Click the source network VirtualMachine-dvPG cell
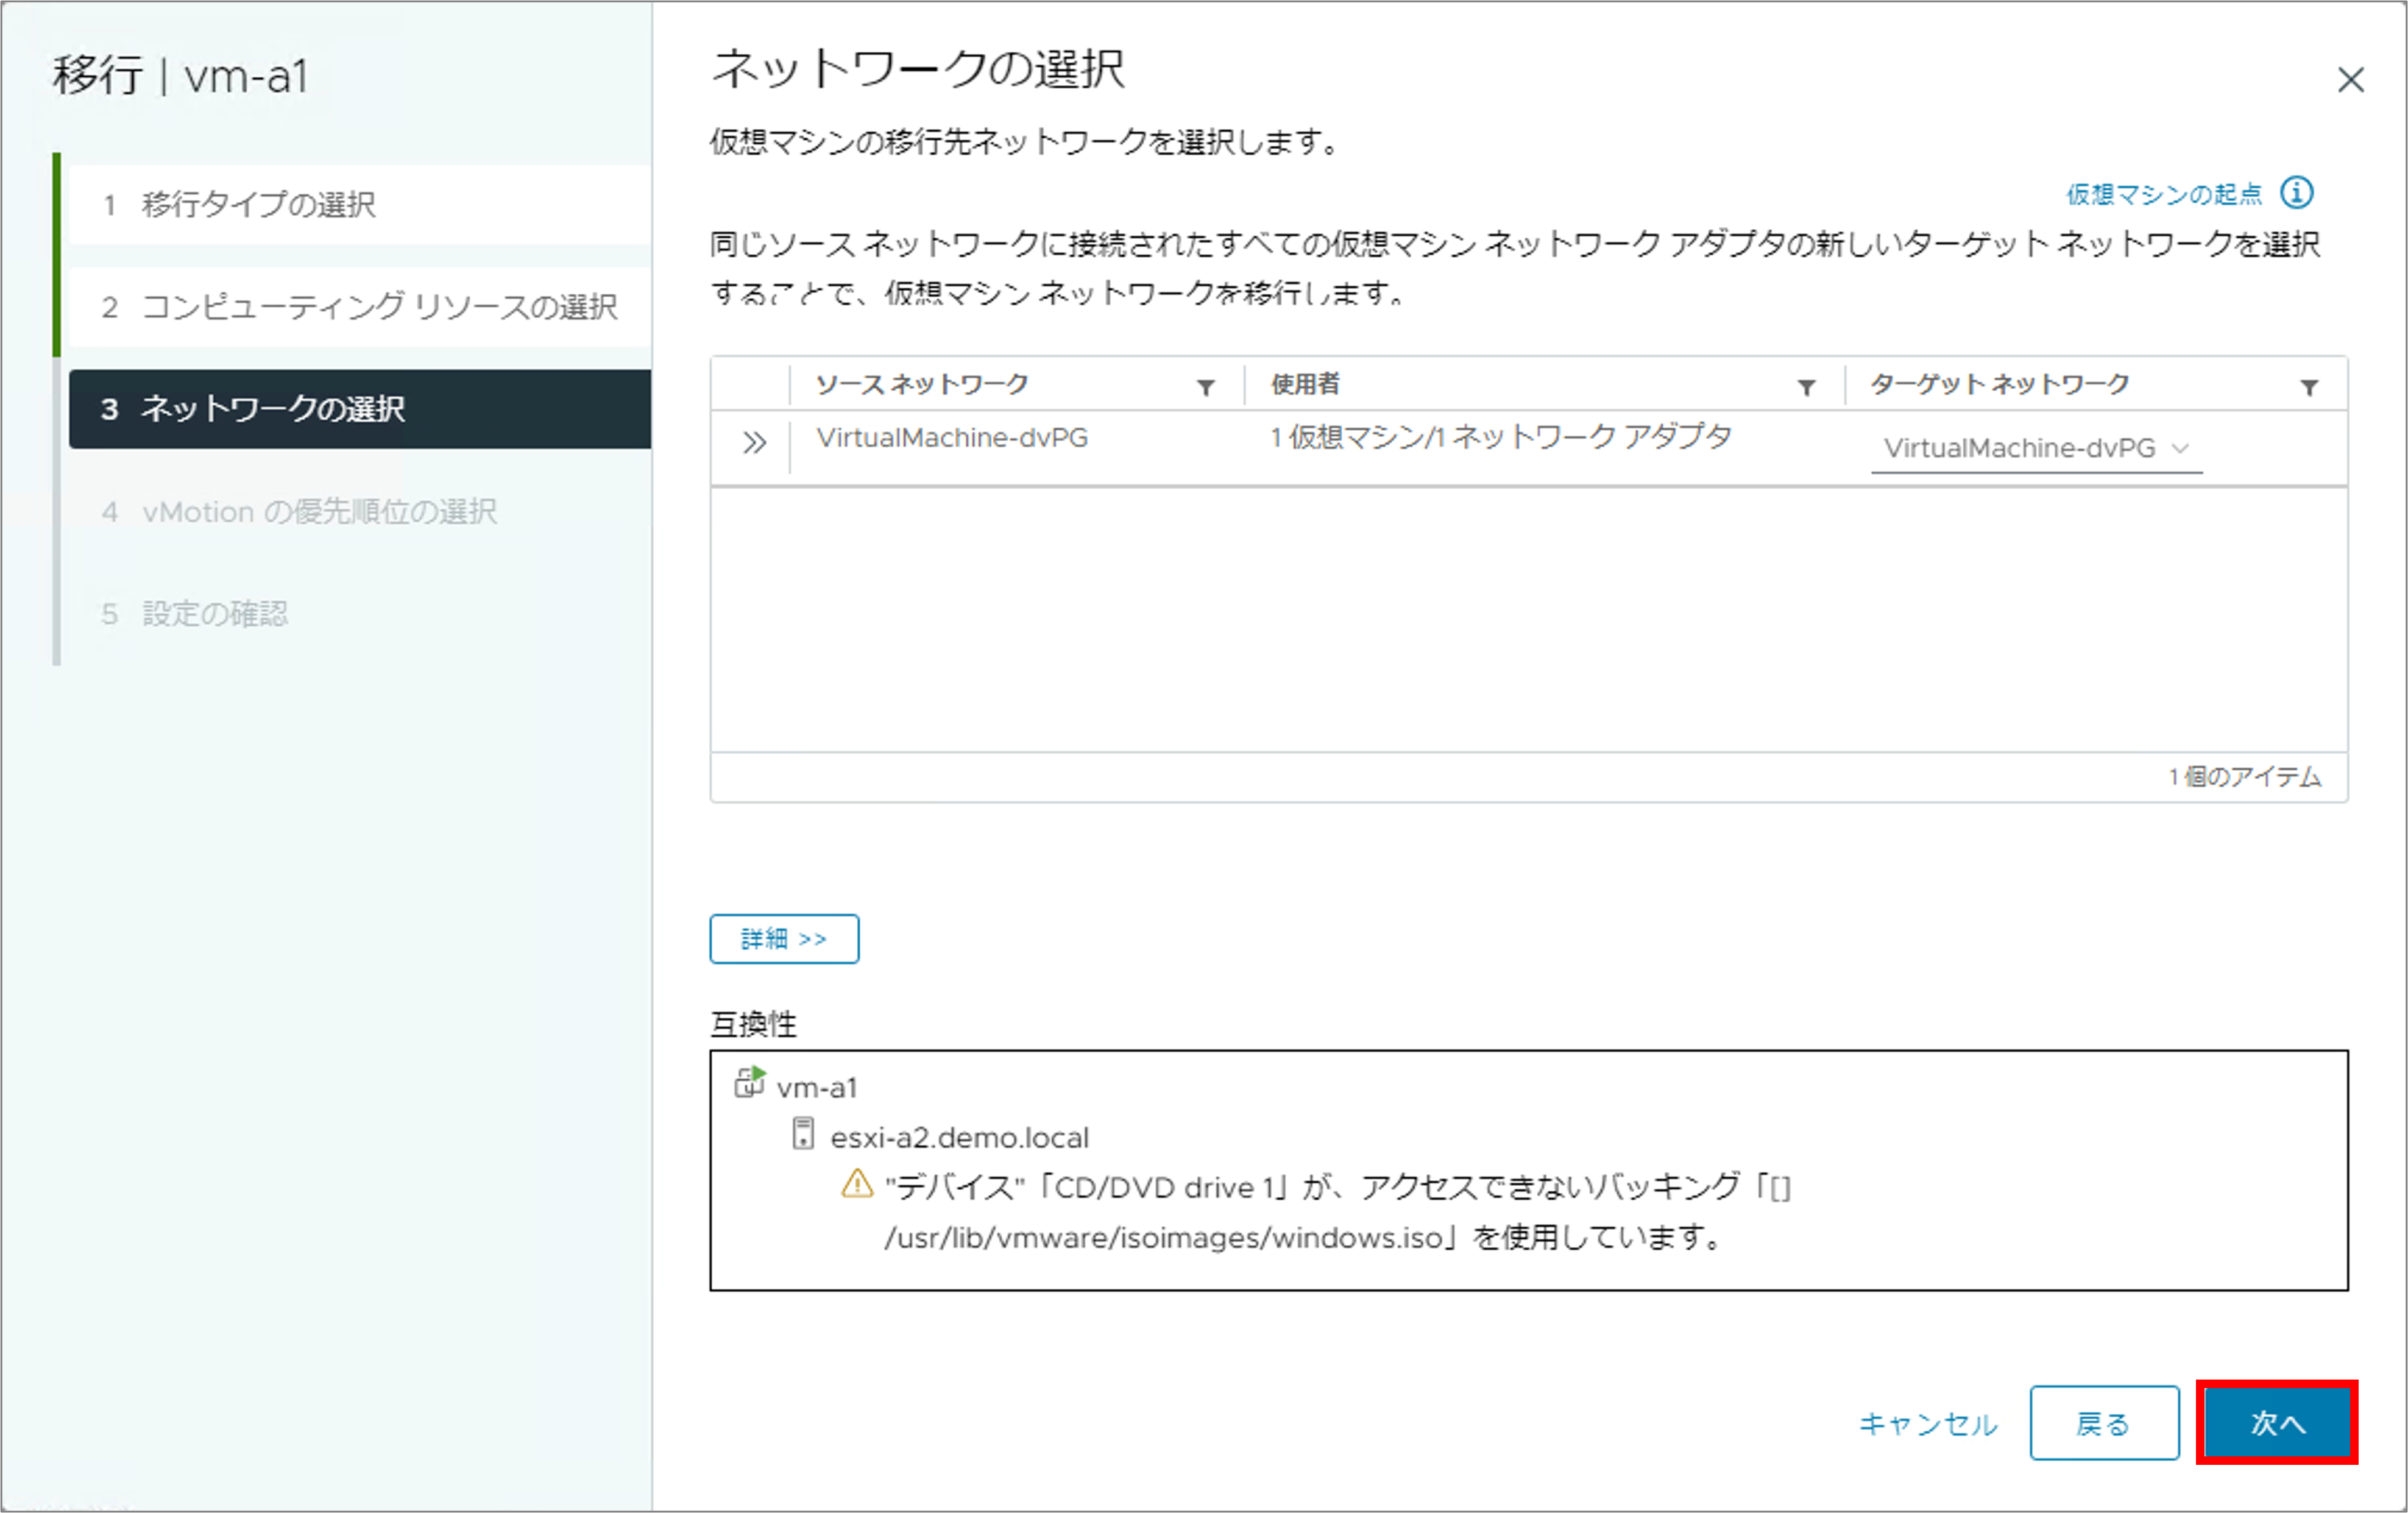 952,438
